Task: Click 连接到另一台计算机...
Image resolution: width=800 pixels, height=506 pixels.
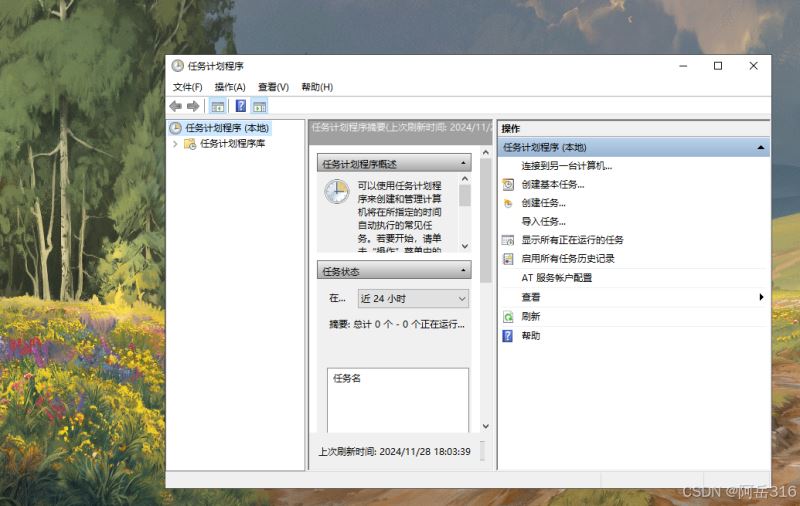Action: [x=567, y=166]
